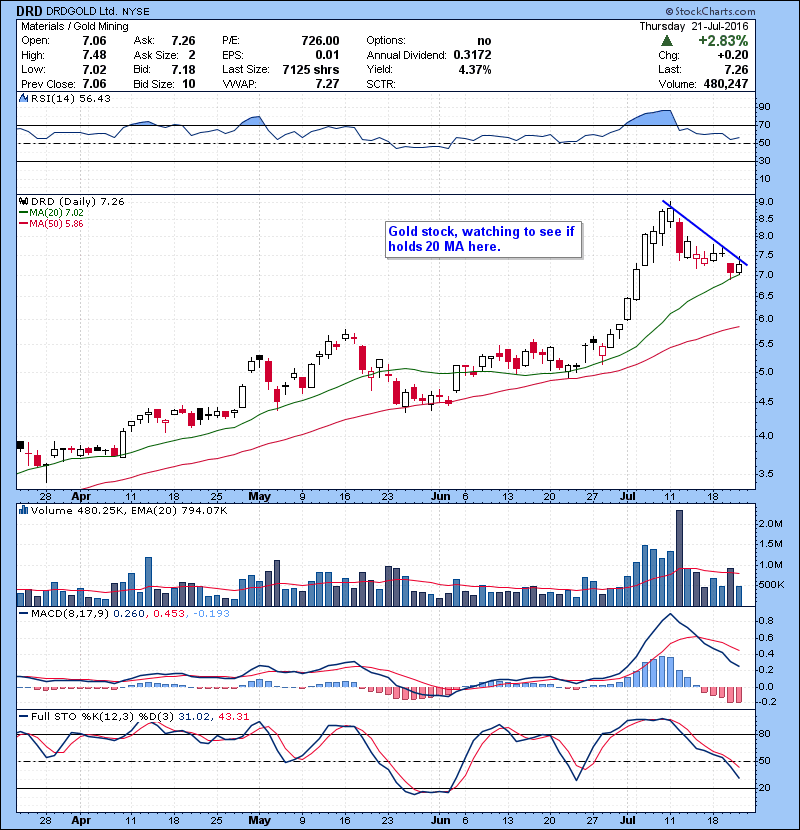
Task: Click the Annual Dividend value 0.3172
Action: click(x=472, y=55)
